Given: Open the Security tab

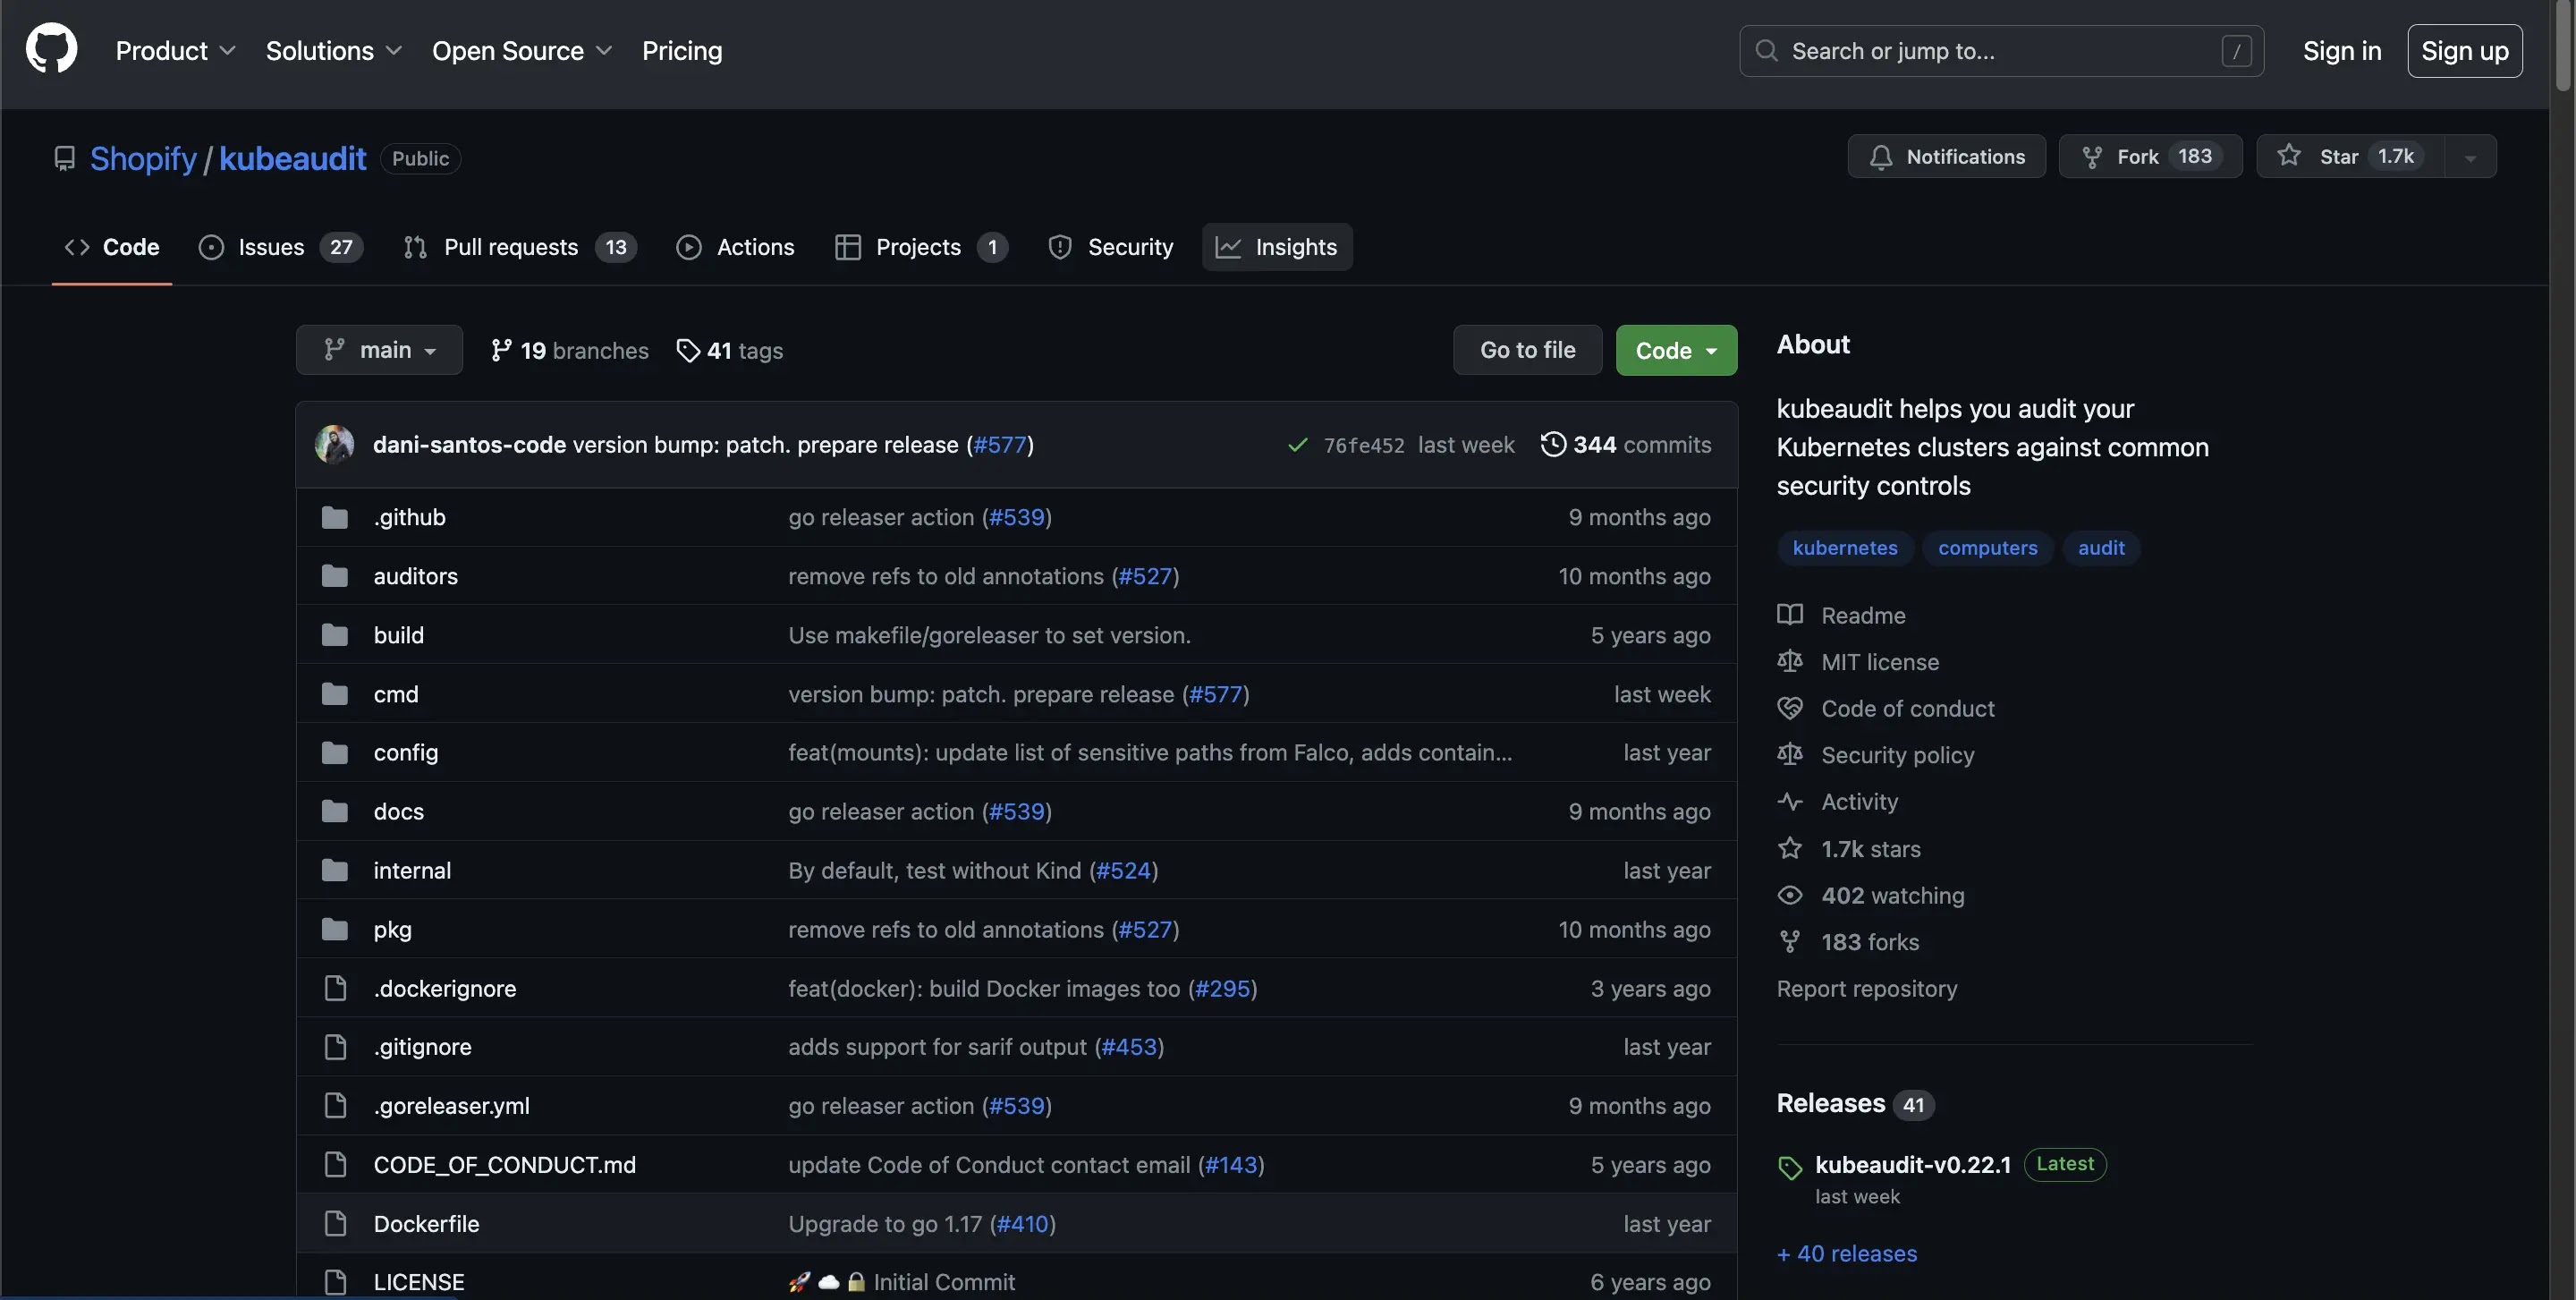Looking at the screenshot, I should [1111, 247].
